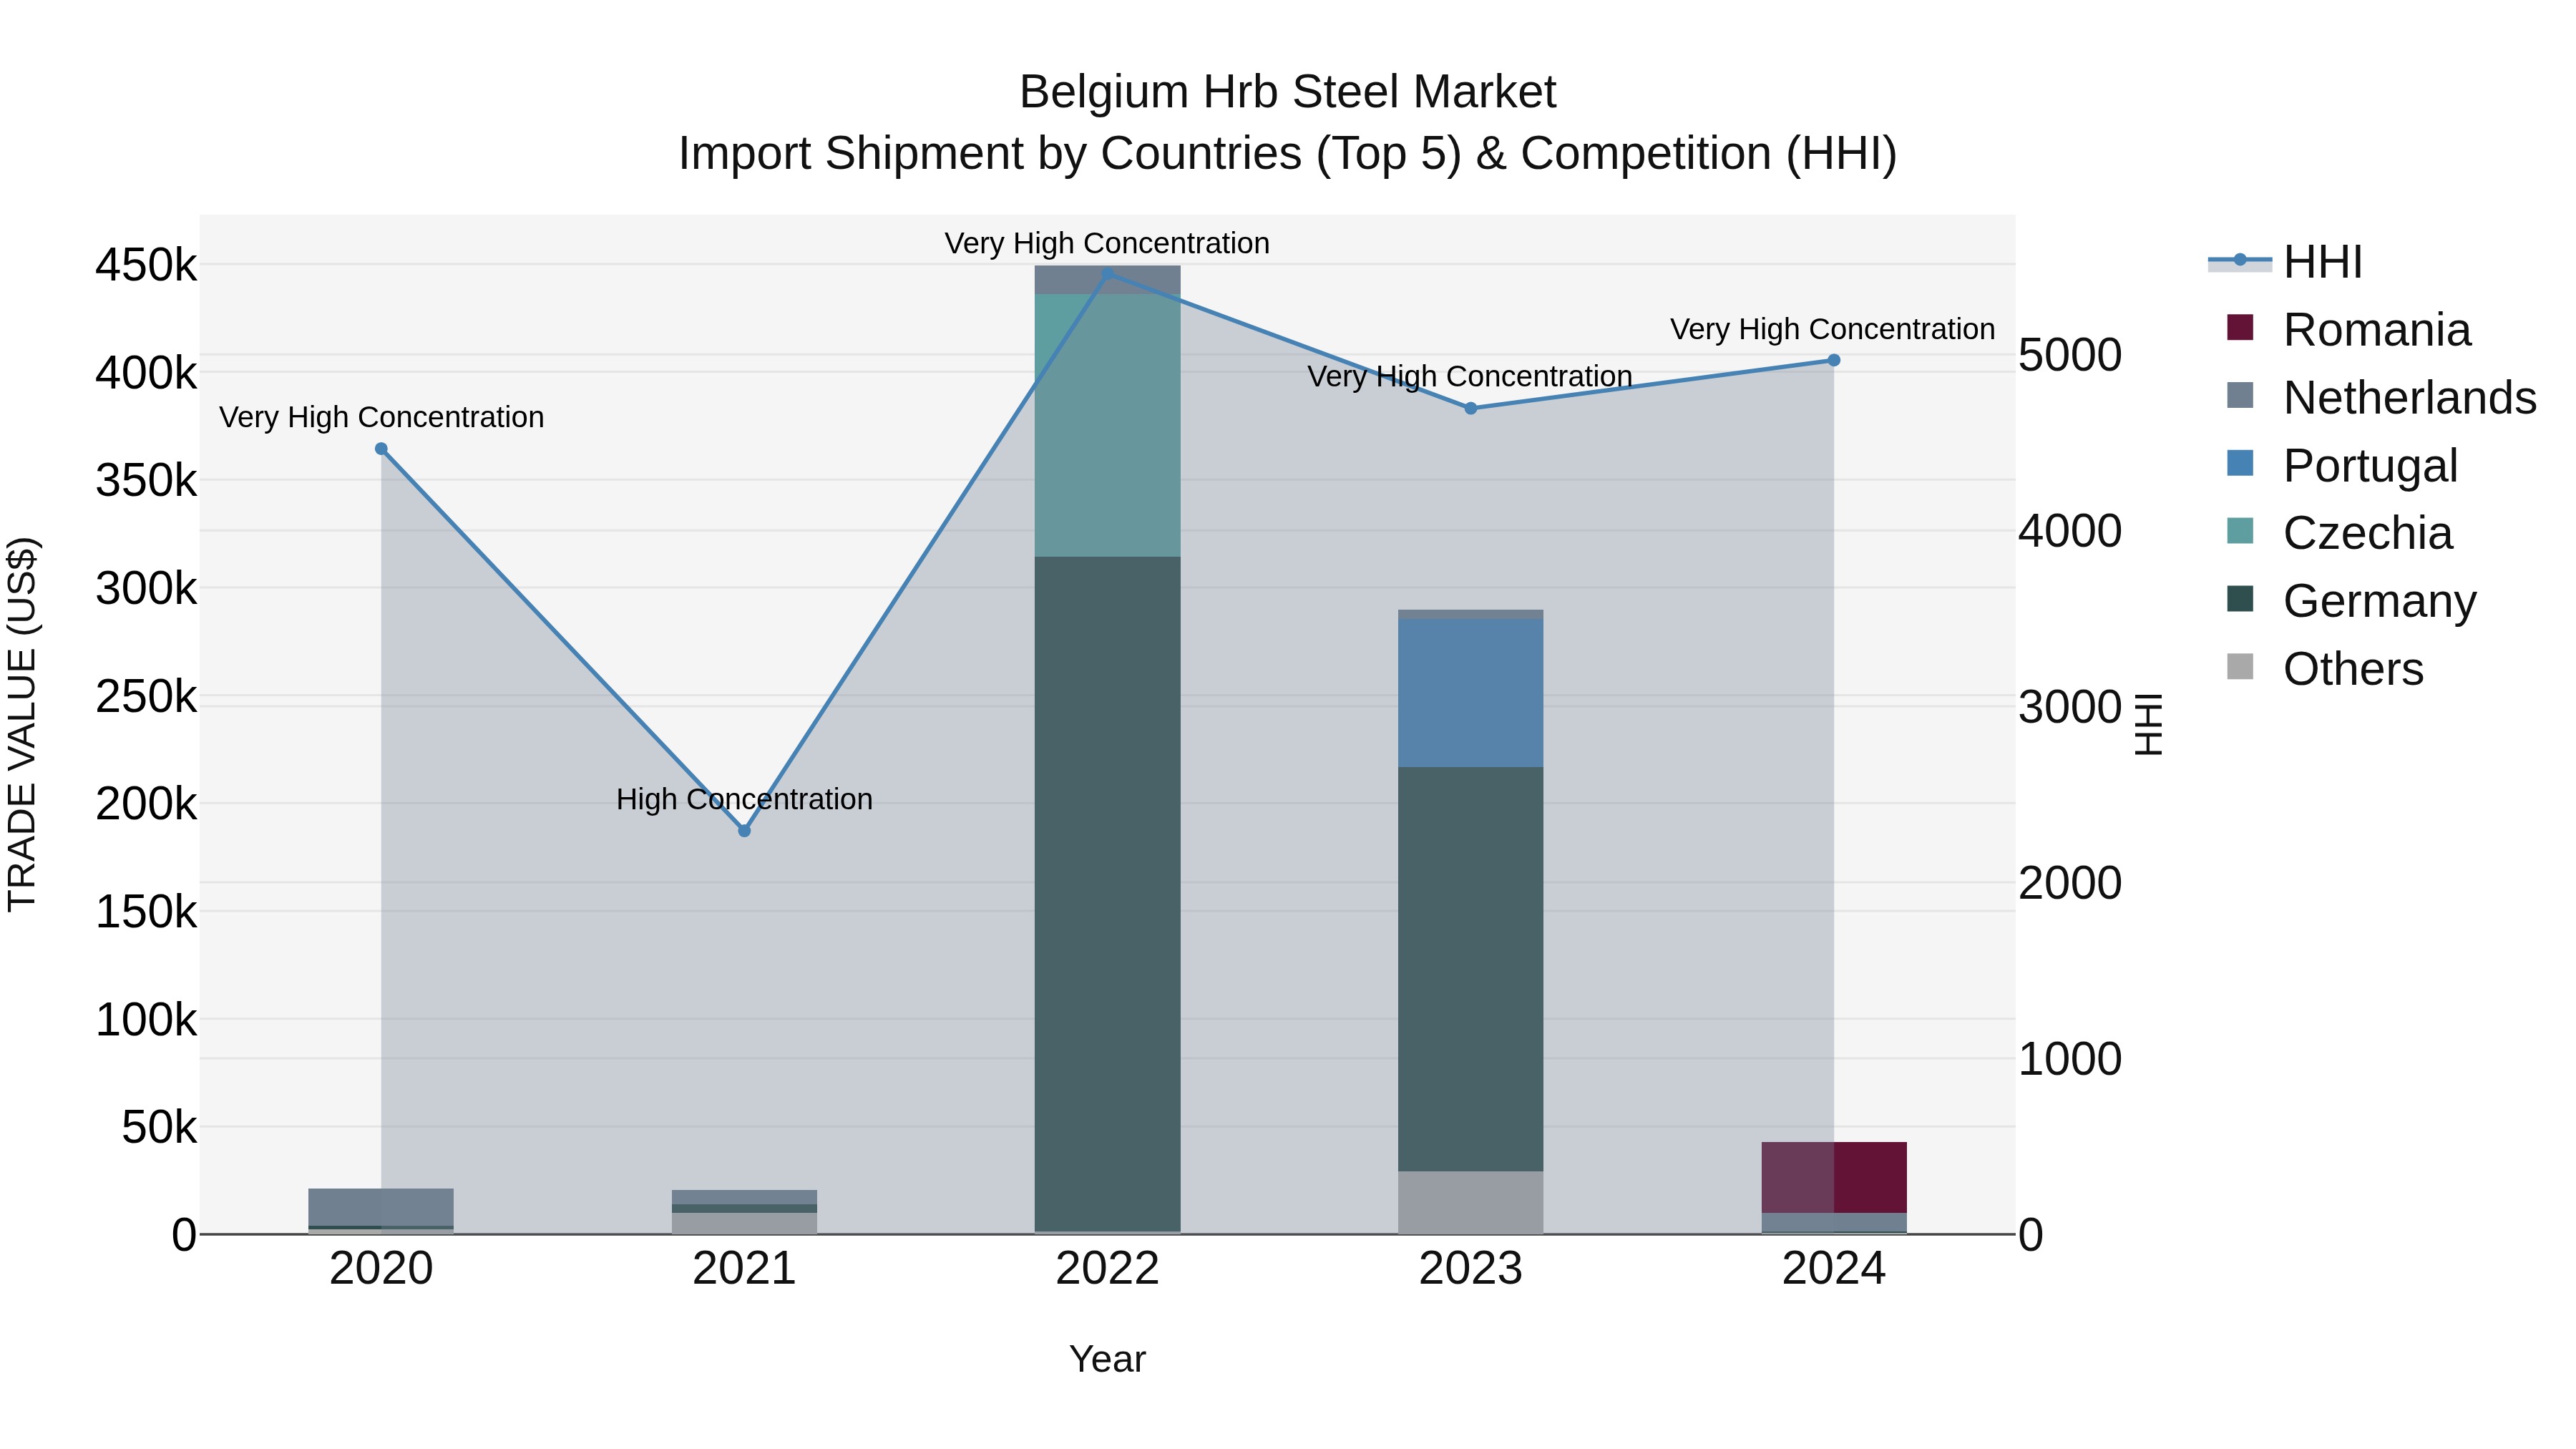Click 'Very High Concentration' label above 2023
This screenshot has width=2576, height=1449.
(1470, 376)
